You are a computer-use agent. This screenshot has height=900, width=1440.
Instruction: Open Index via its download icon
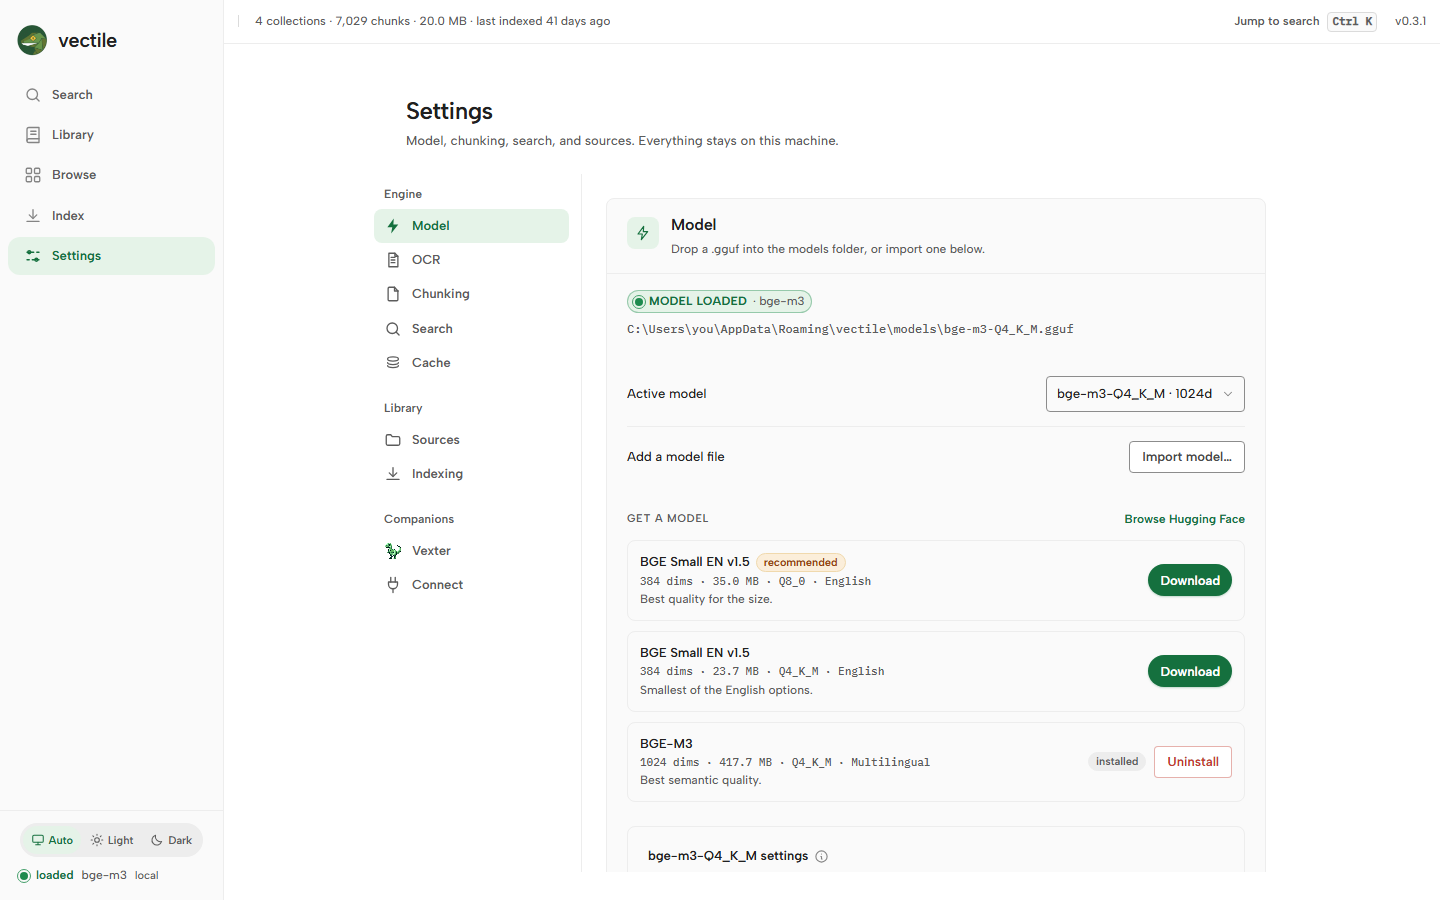coord(33,216)
